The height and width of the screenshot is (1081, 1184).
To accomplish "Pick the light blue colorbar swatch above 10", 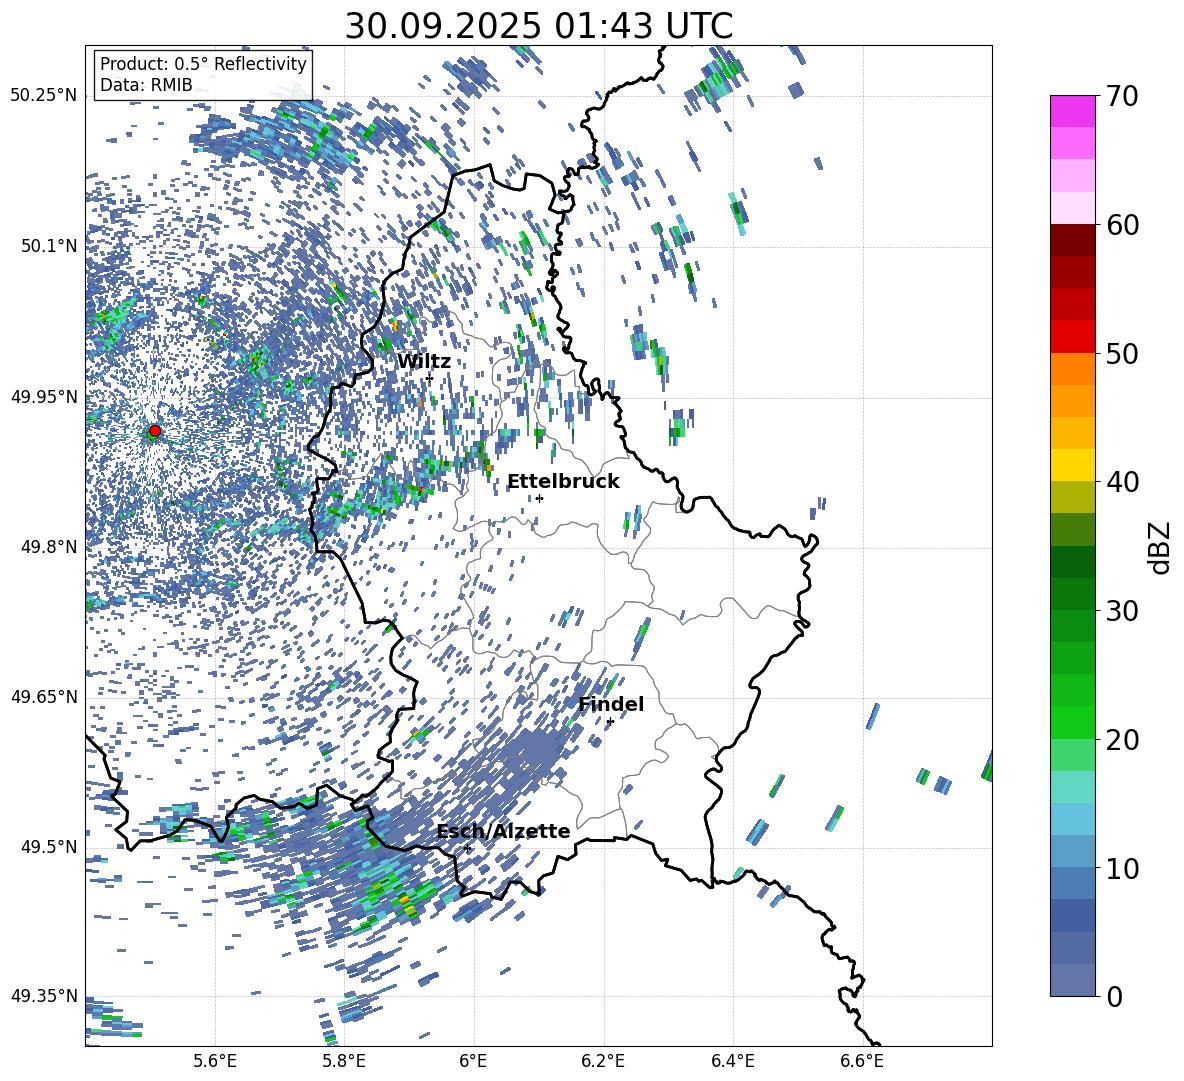I will 1073,818.
